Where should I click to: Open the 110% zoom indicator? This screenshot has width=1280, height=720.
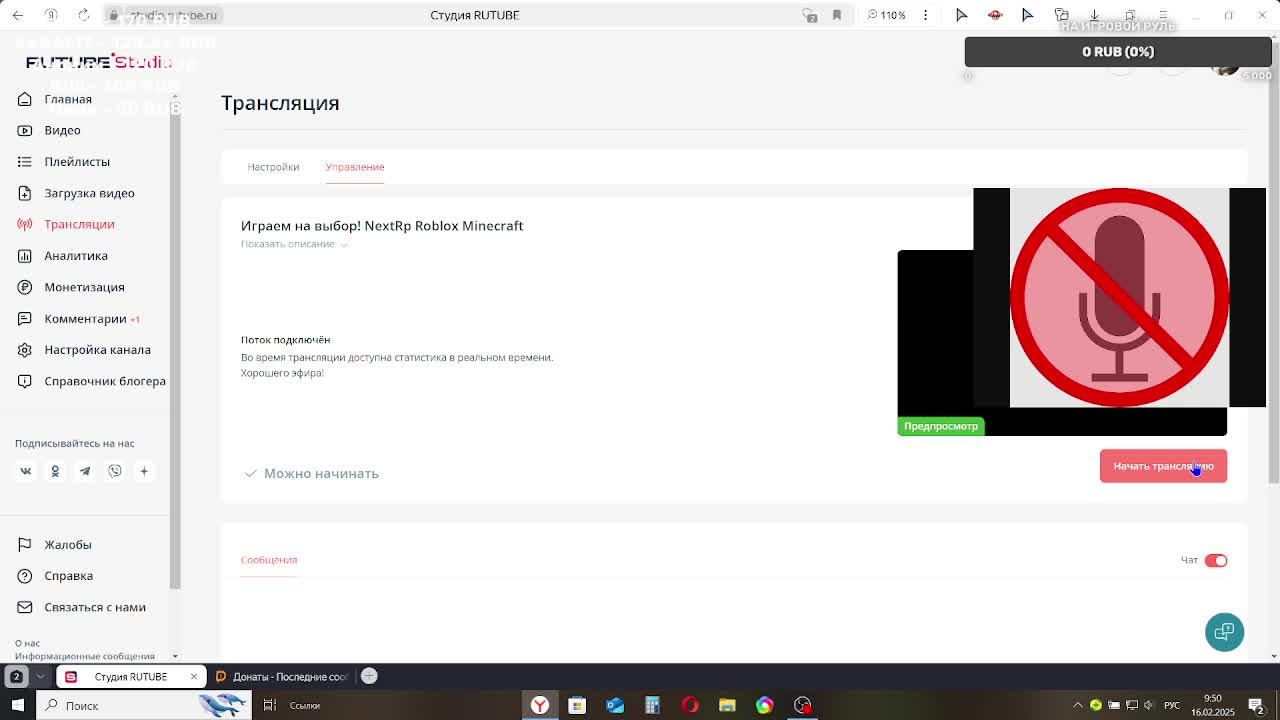(x=886, y=15)
